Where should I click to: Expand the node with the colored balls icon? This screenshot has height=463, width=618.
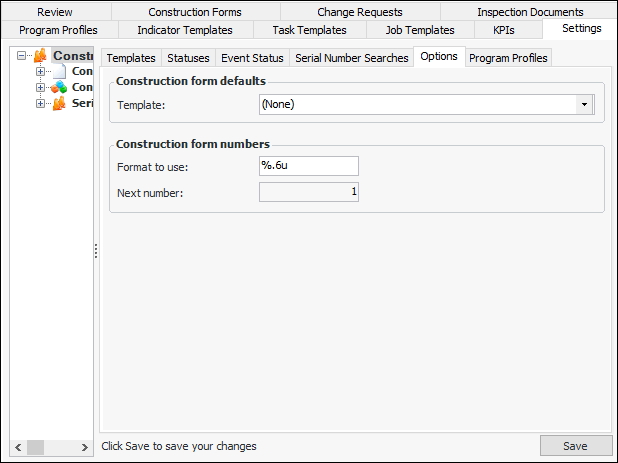pos(41,88)
